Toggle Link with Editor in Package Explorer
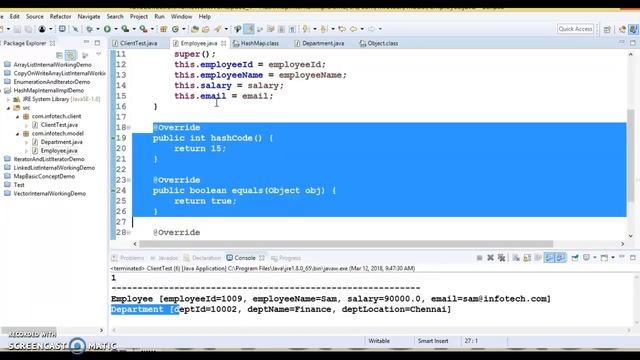 click(x=71, y=55)
